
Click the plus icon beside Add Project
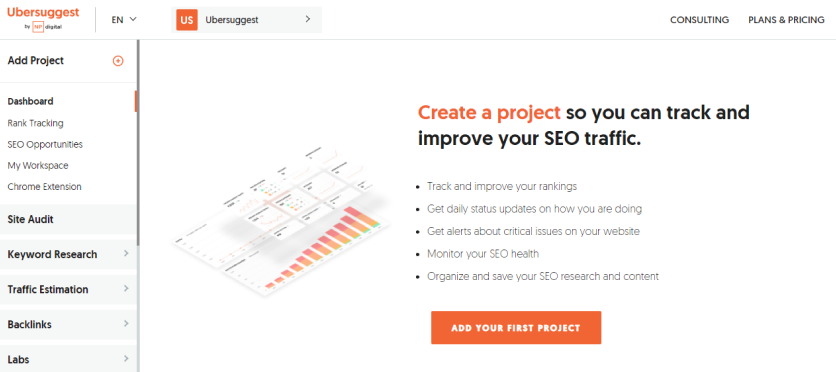pyautogui.click(x=118, y=61)
